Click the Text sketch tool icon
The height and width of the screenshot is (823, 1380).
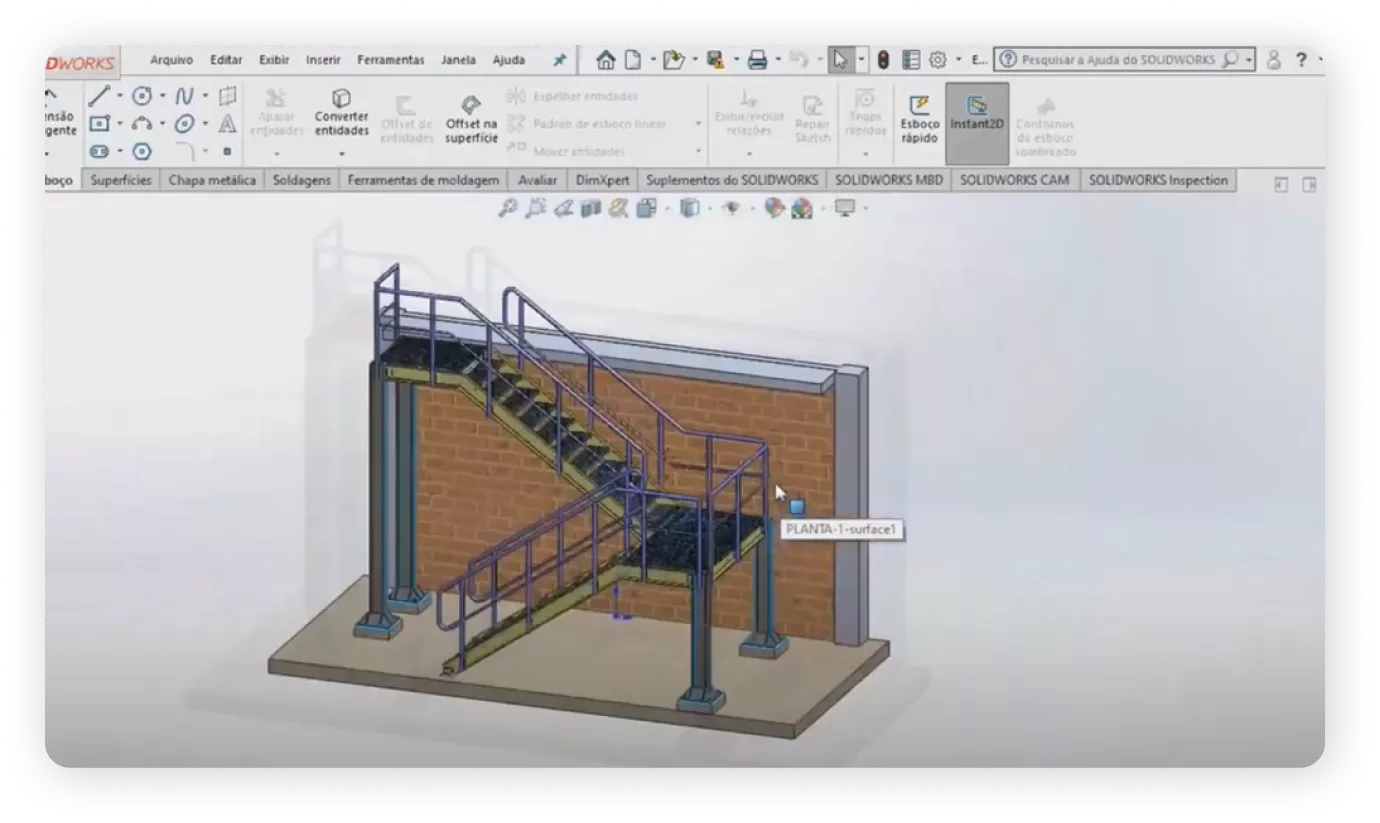tap(228, 124)
